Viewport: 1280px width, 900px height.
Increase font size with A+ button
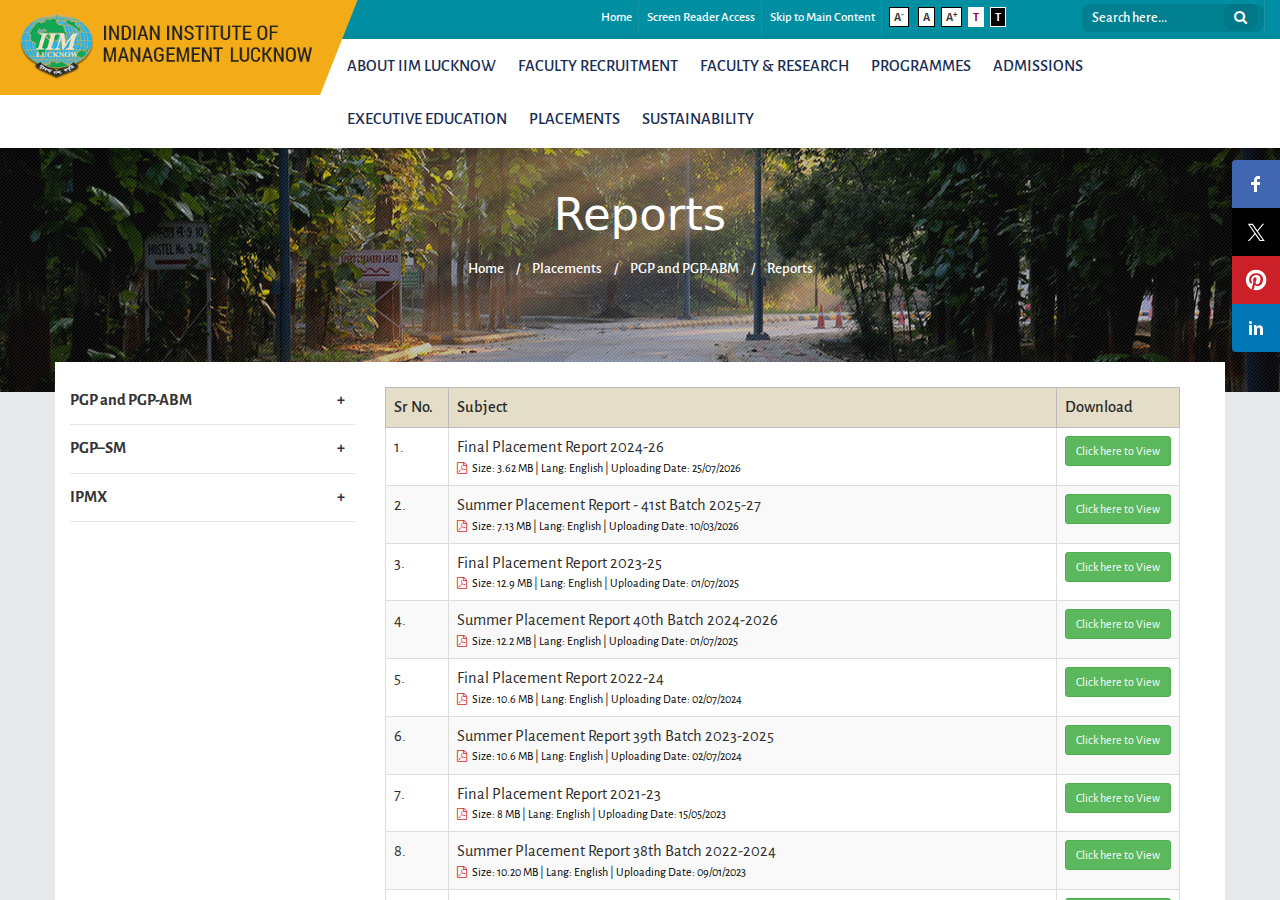951,17
